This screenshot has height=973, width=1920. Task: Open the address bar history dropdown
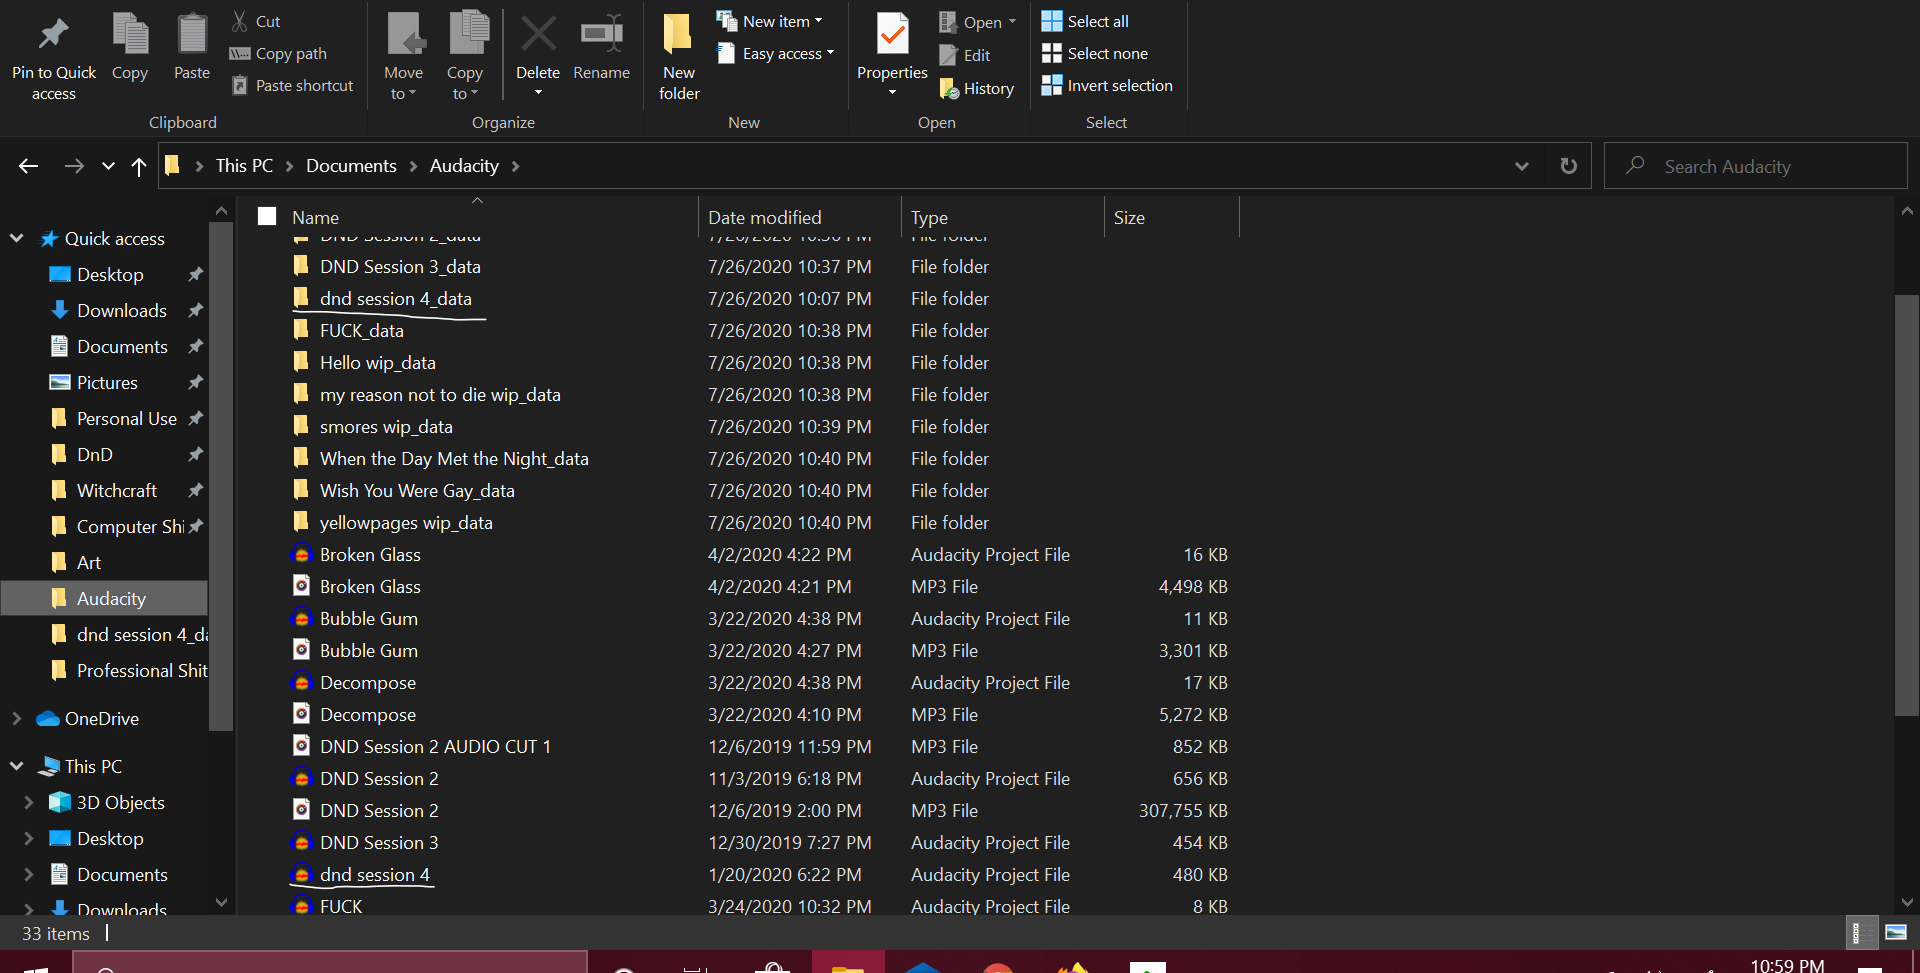[x=1522, y=166]
